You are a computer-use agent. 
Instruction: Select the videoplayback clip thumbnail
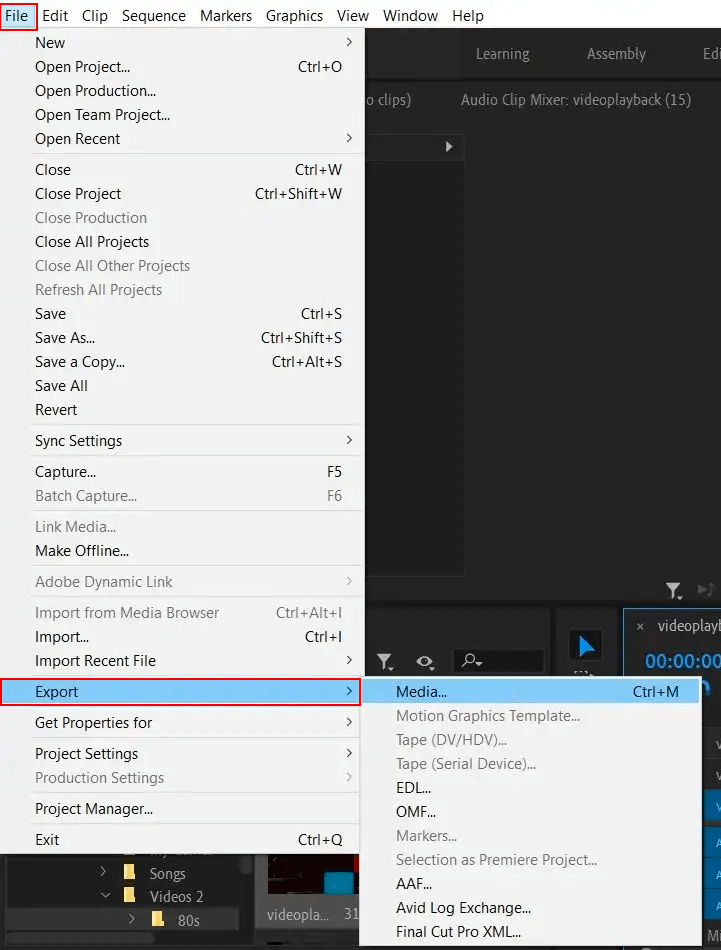point(313,874)
